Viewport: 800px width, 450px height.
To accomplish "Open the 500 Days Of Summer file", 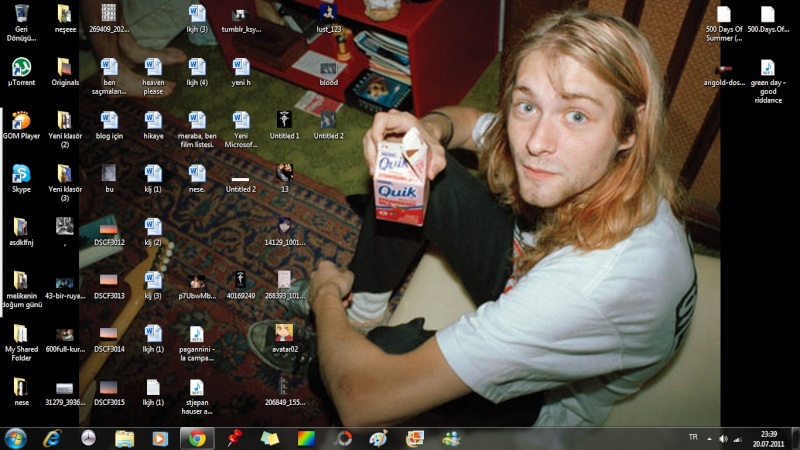I will tap(723, 23).
